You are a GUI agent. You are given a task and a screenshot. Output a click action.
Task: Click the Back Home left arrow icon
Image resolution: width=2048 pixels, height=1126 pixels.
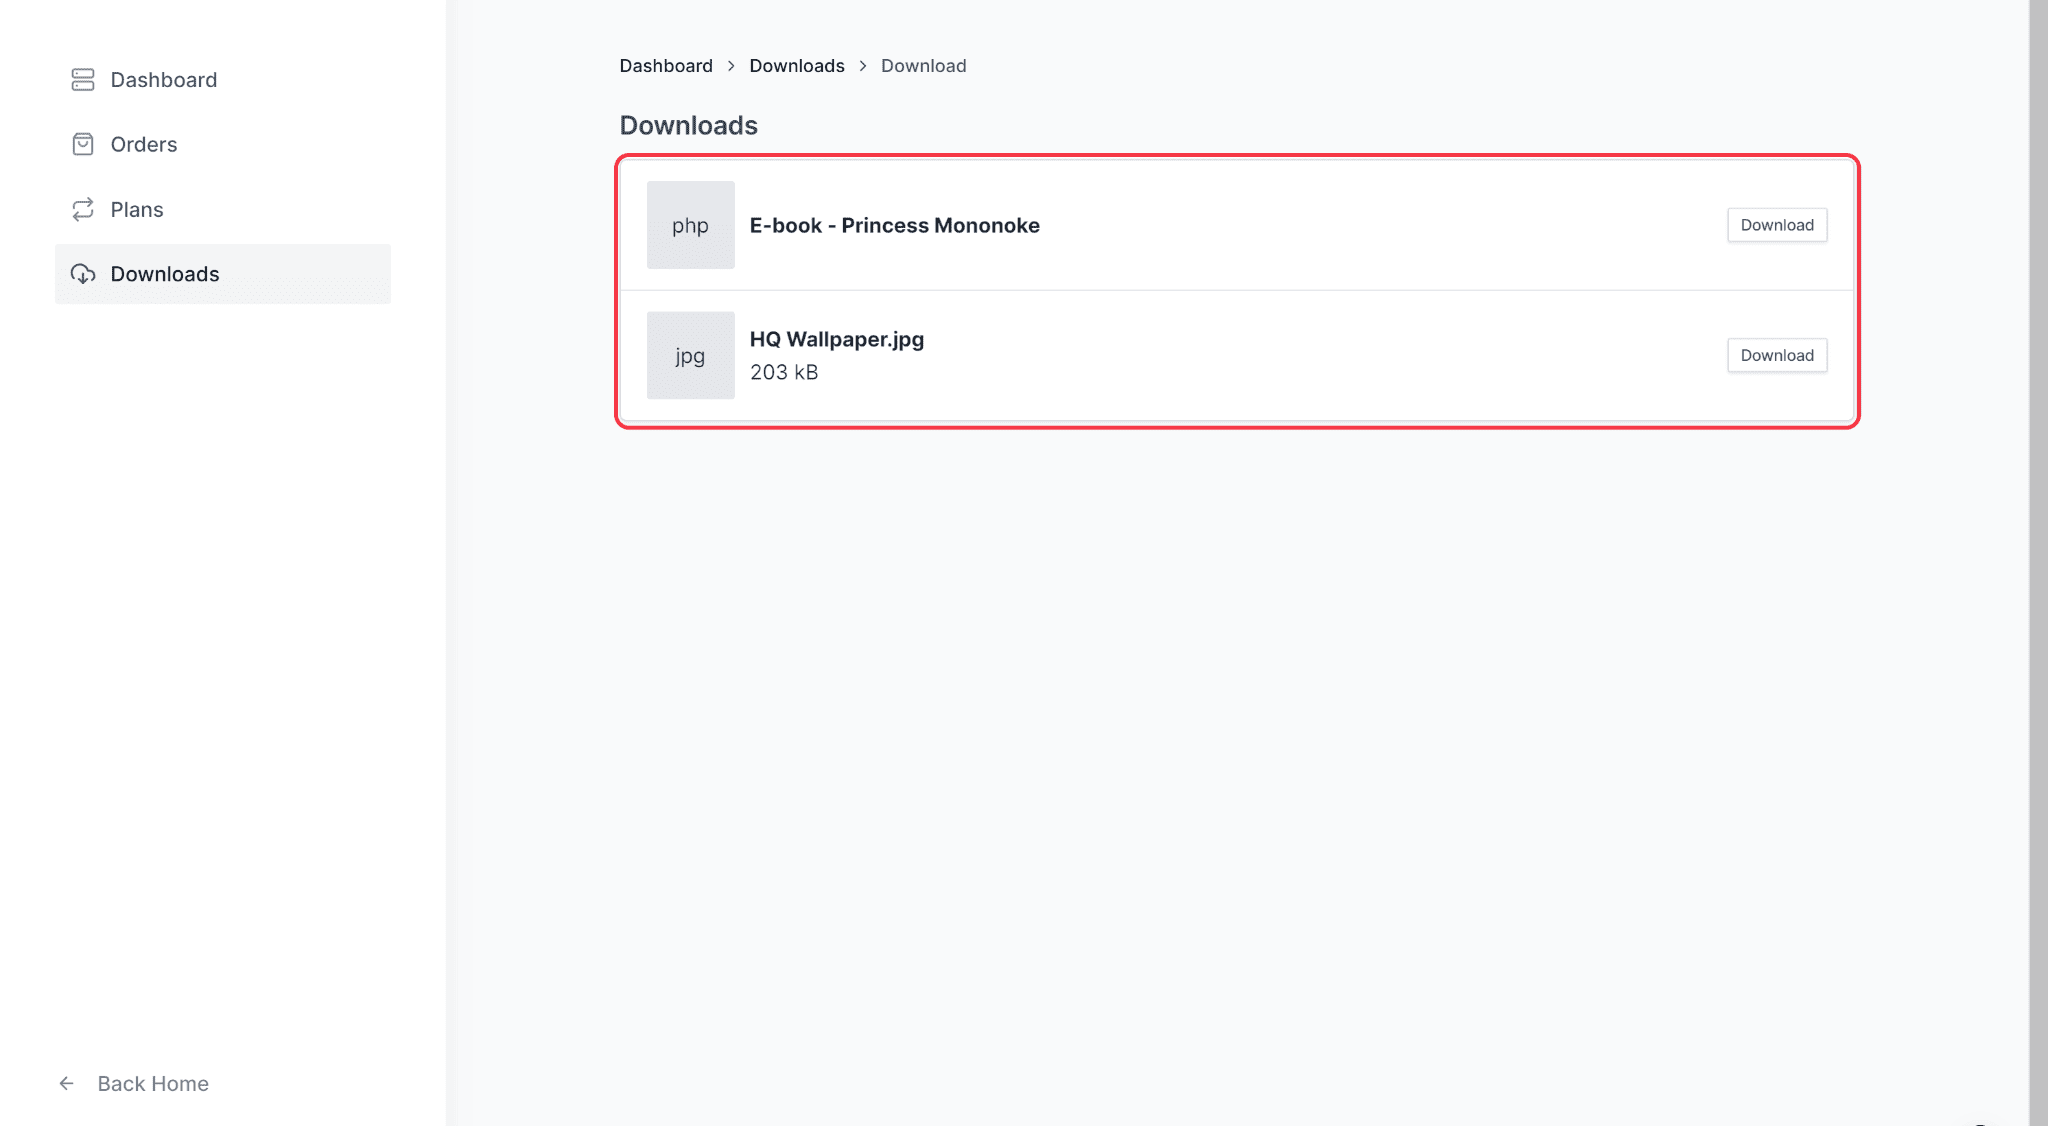click(x=67, y=1084)
